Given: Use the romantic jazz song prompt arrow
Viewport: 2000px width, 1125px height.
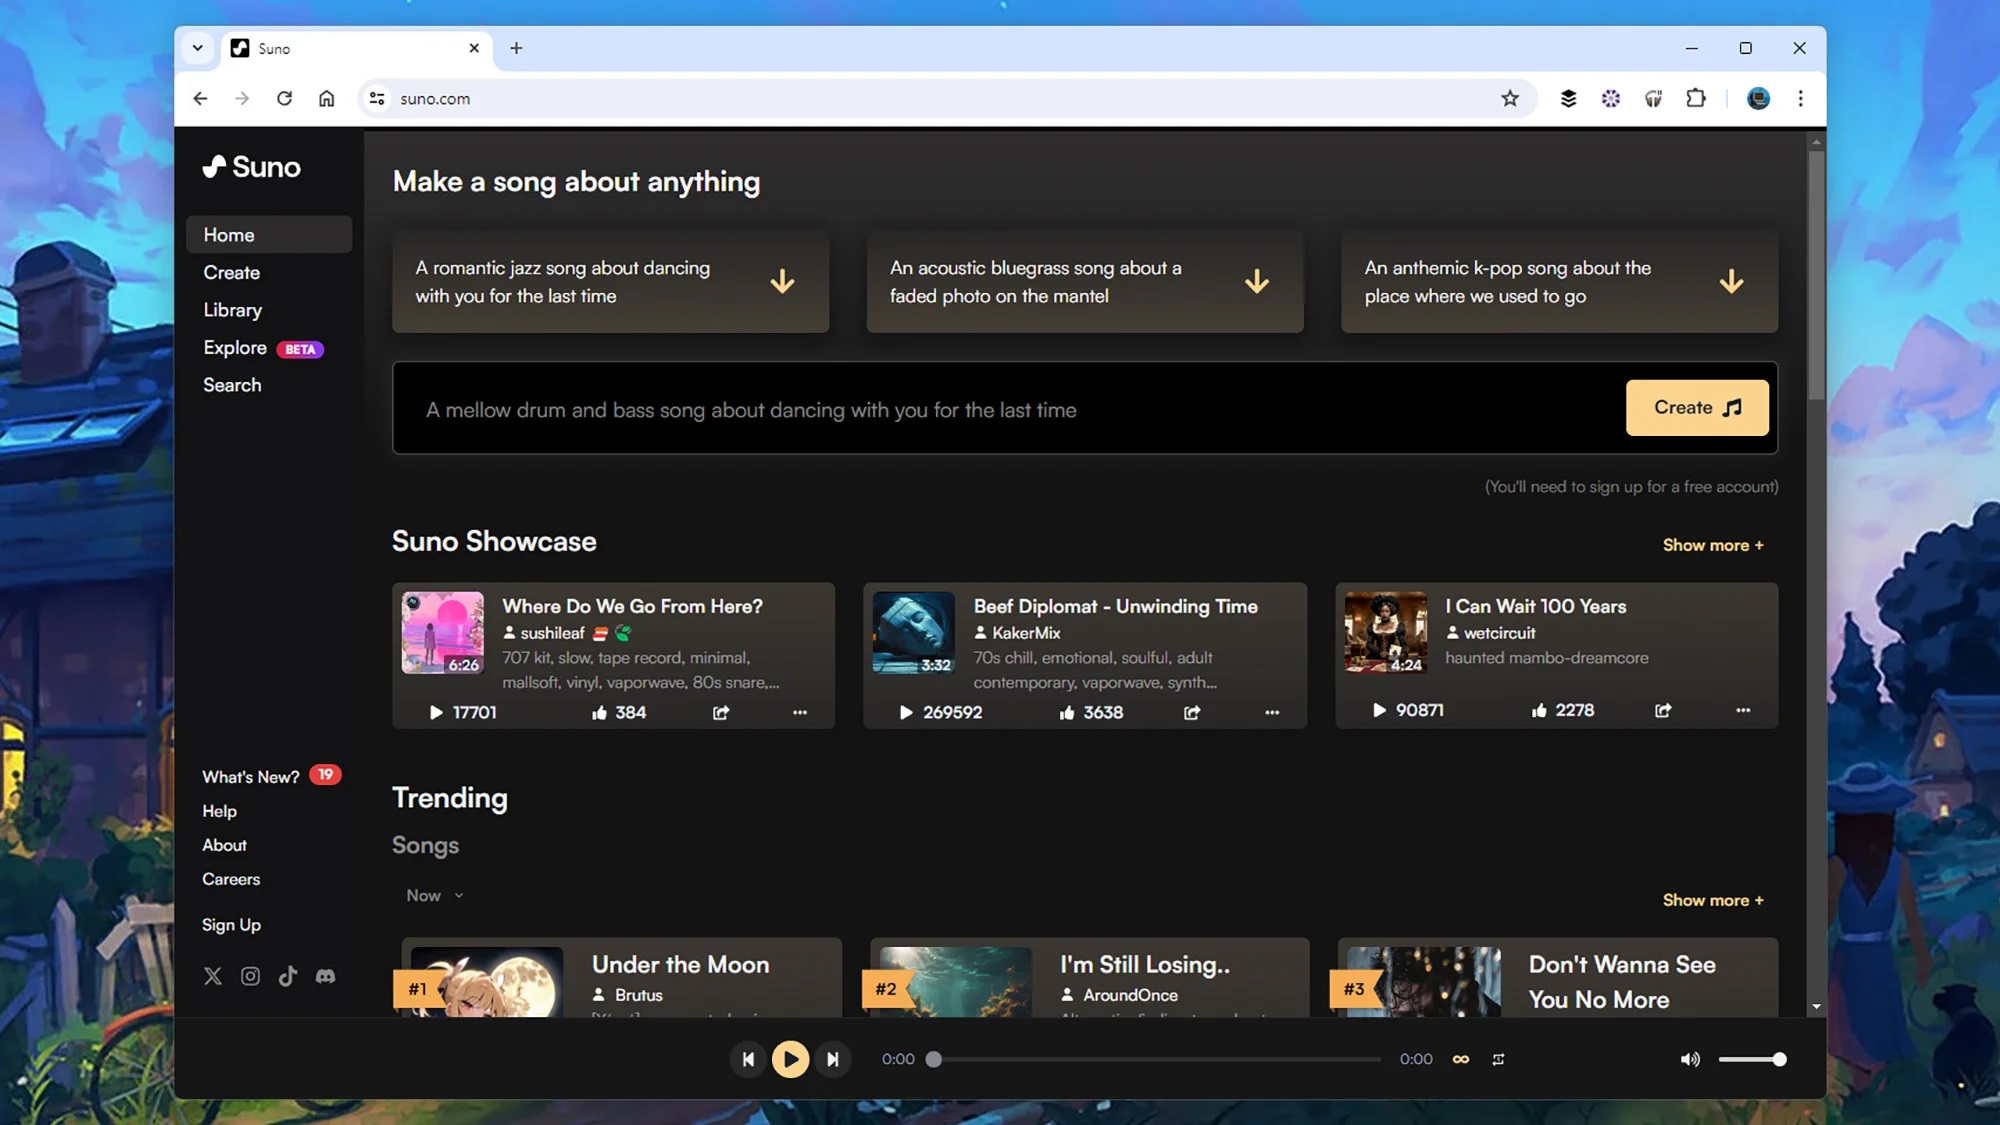Looking at the screenshot, I should click(782, 282).
